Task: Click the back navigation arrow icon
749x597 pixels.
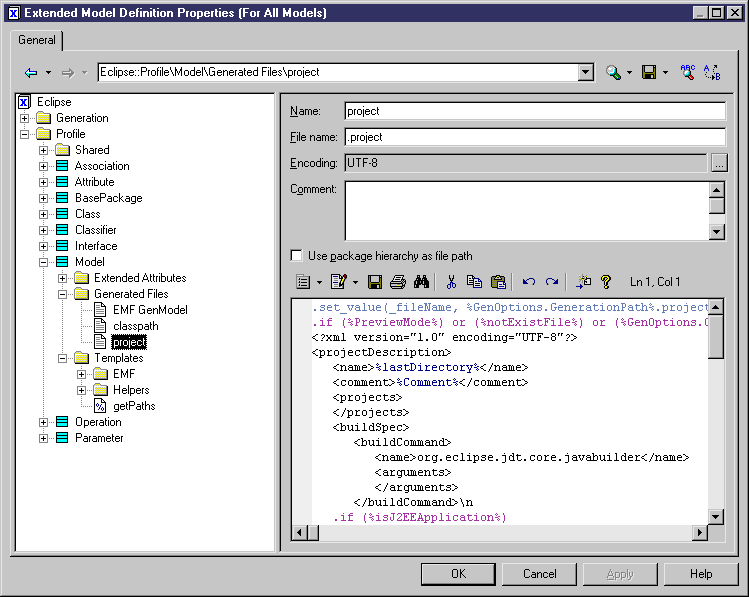Action: coord(31,73)
